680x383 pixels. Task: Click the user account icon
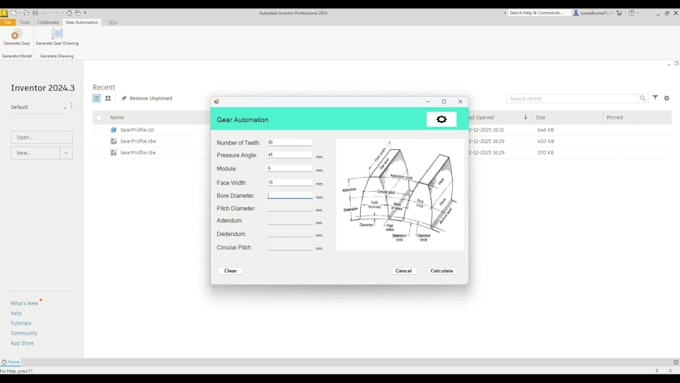[x=576, y=13]
